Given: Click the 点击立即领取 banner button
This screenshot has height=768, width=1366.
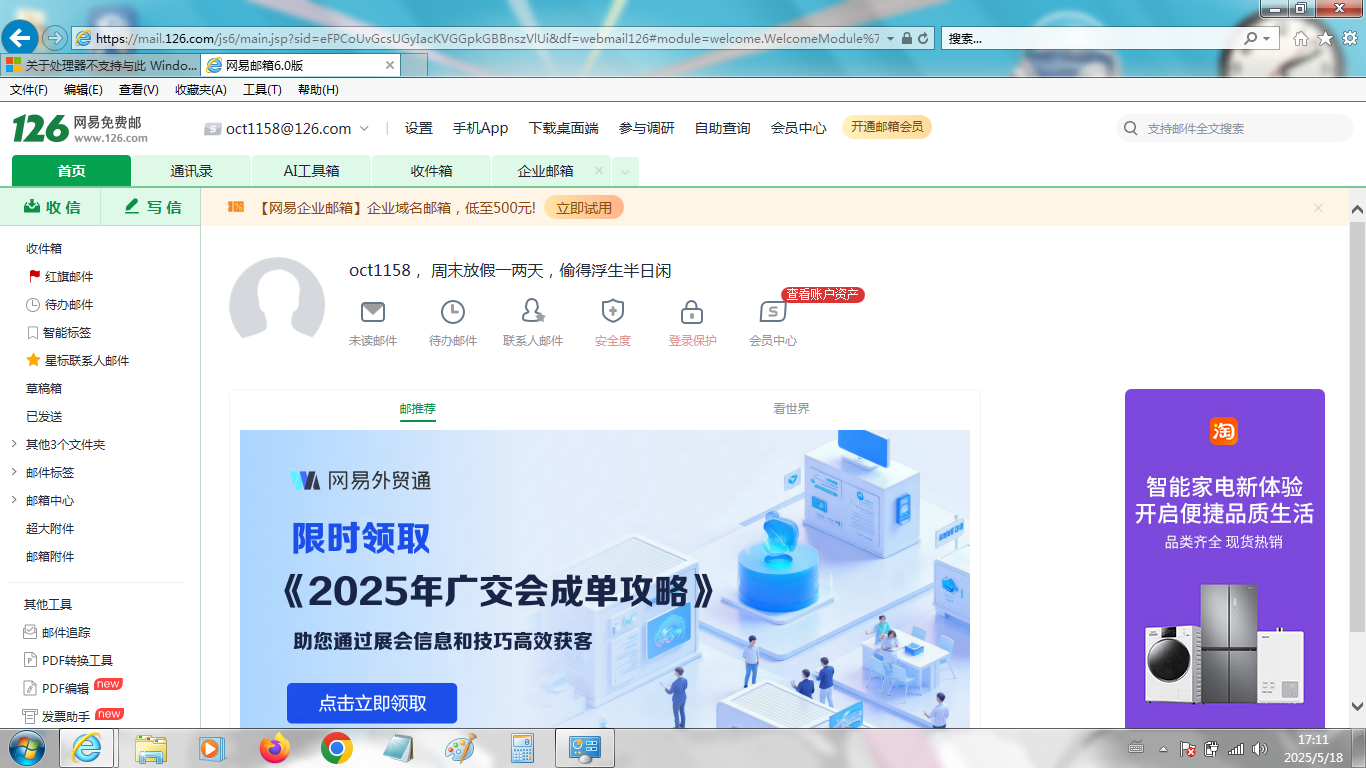Looking at the screenshot, I should pyautogui.click(x=372, y=703).
